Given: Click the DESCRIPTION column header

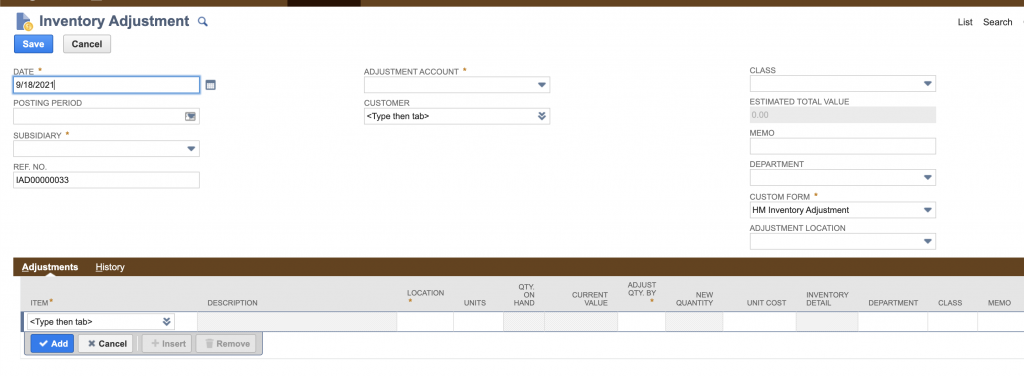Looking at the screenshot, I should pos(232,303).
